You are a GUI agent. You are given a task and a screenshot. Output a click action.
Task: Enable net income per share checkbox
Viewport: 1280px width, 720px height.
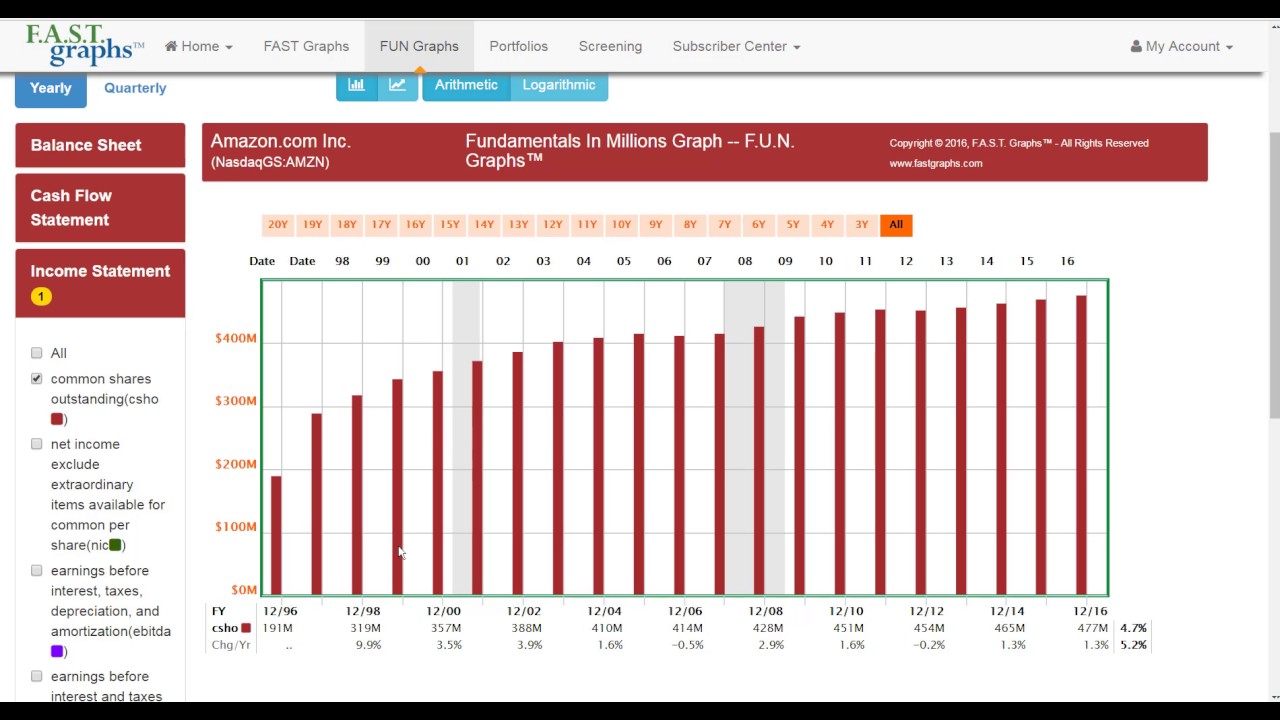click(37, 444)
